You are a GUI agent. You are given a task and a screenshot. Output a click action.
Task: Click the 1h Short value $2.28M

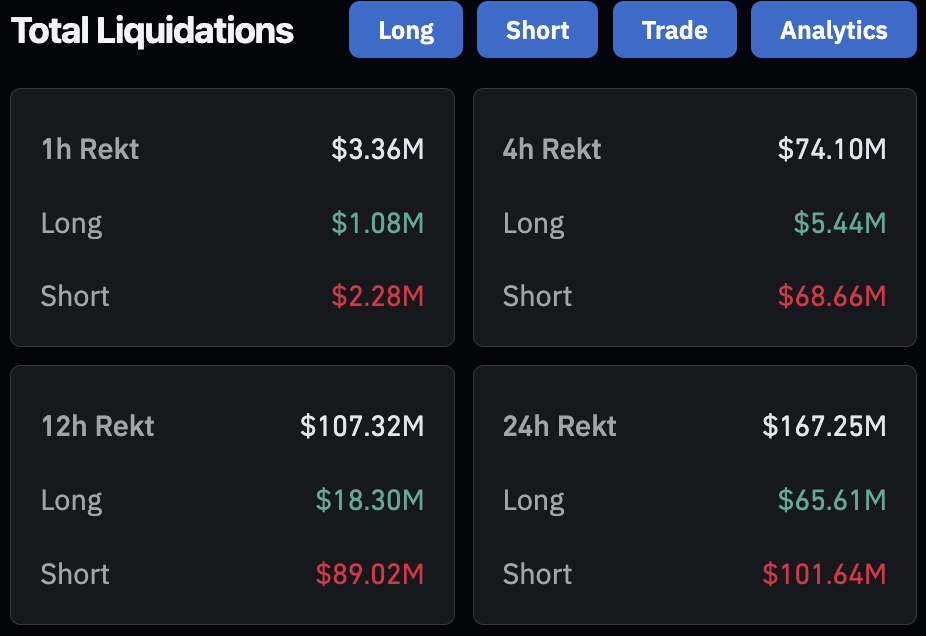coord(377,296)
